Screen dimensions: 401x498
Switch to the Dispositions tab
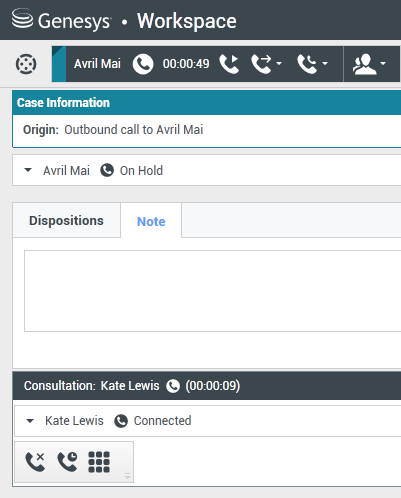pyautogui.click(x=66, y=220)
